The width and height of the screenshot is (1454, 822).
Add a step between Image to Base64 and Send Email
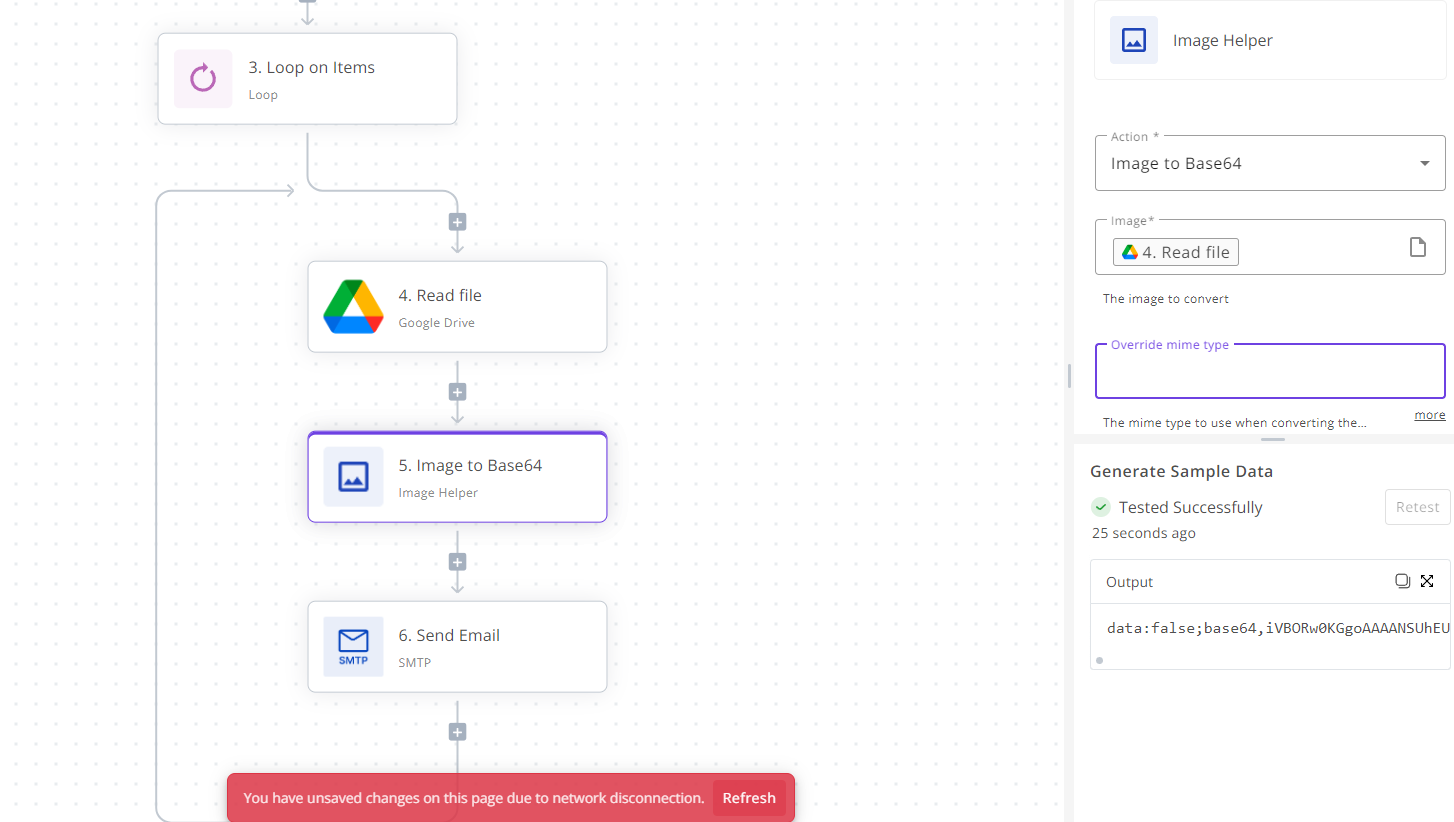(x=457, y=562)
